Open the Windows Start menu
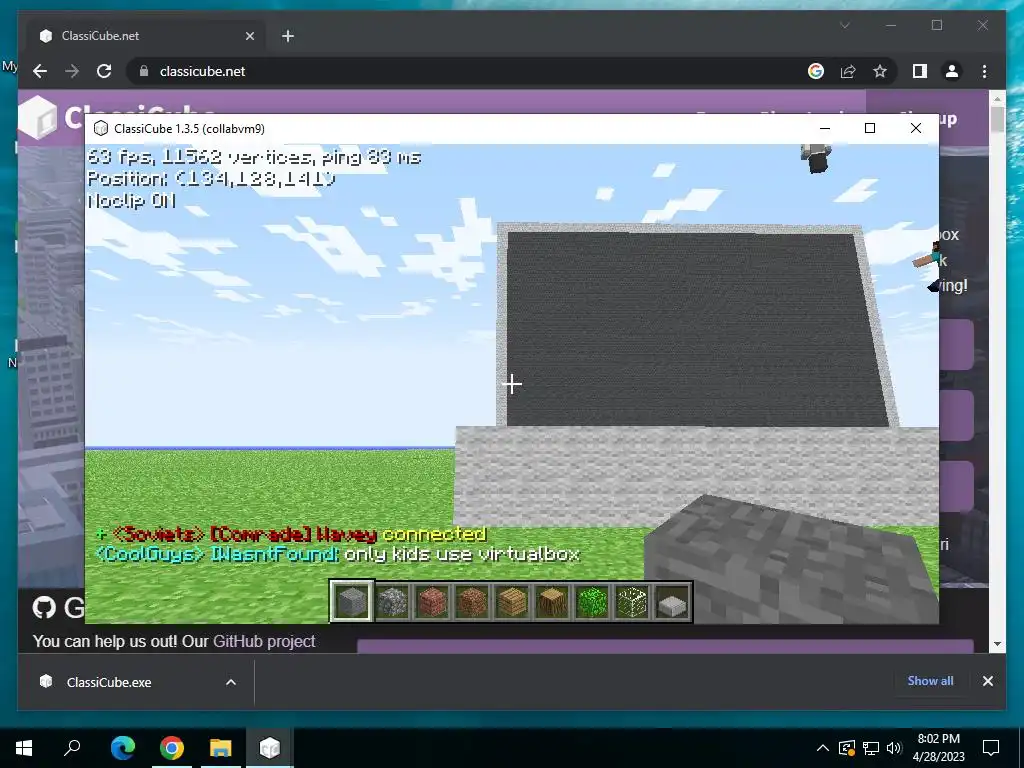 tap(24, 748)
